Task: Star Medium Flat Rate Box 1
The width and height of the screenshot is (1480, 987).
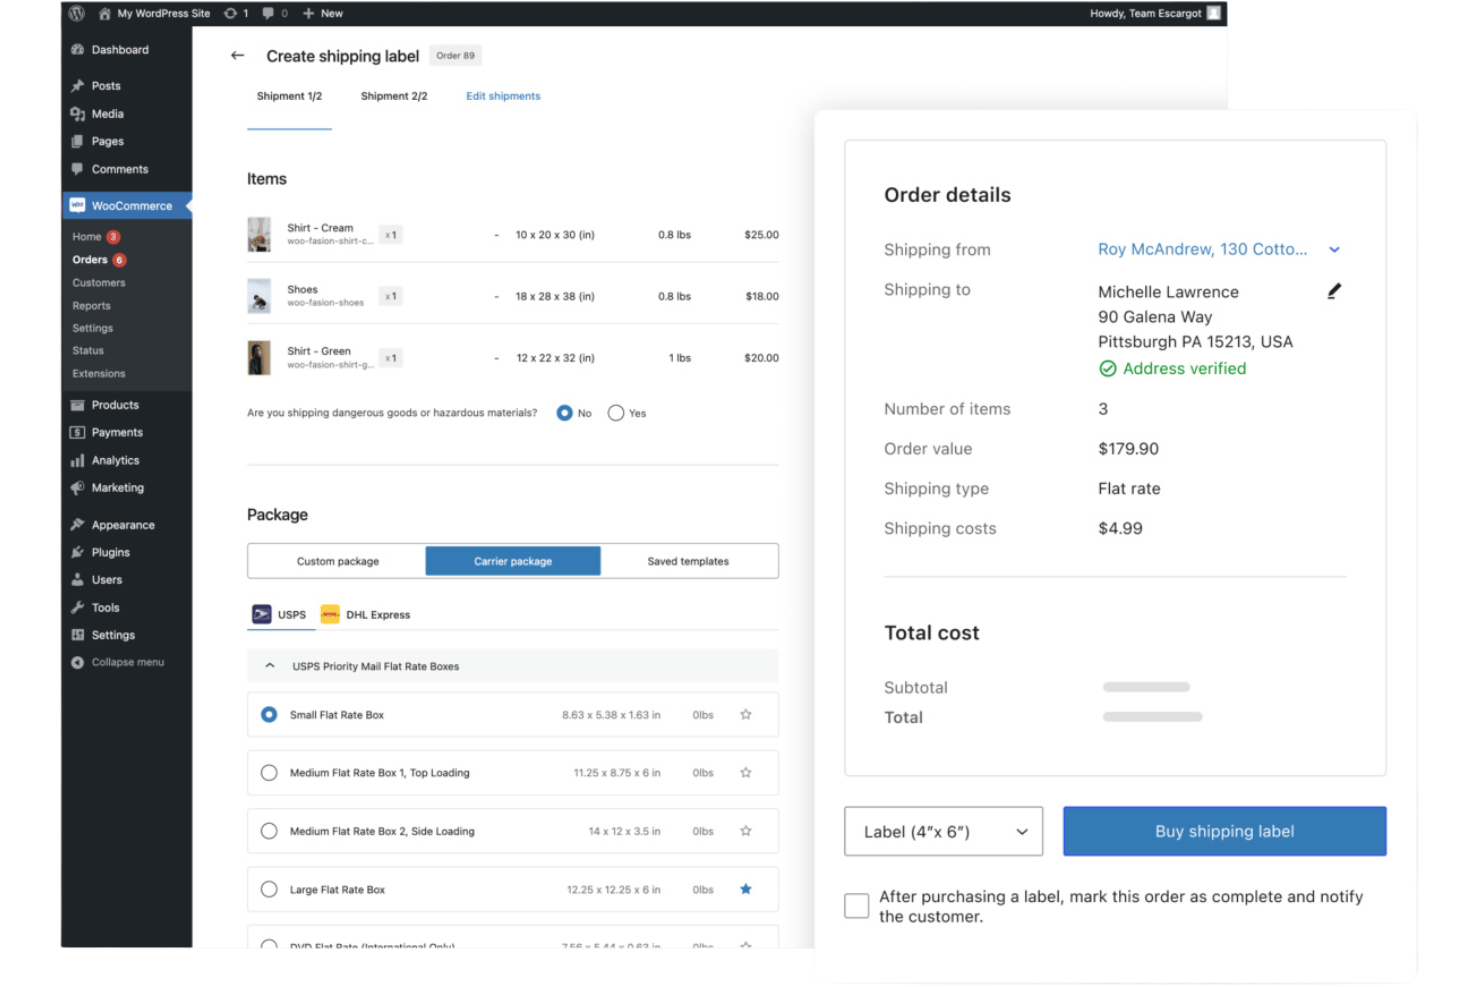Action: click(x=746, y=773)
